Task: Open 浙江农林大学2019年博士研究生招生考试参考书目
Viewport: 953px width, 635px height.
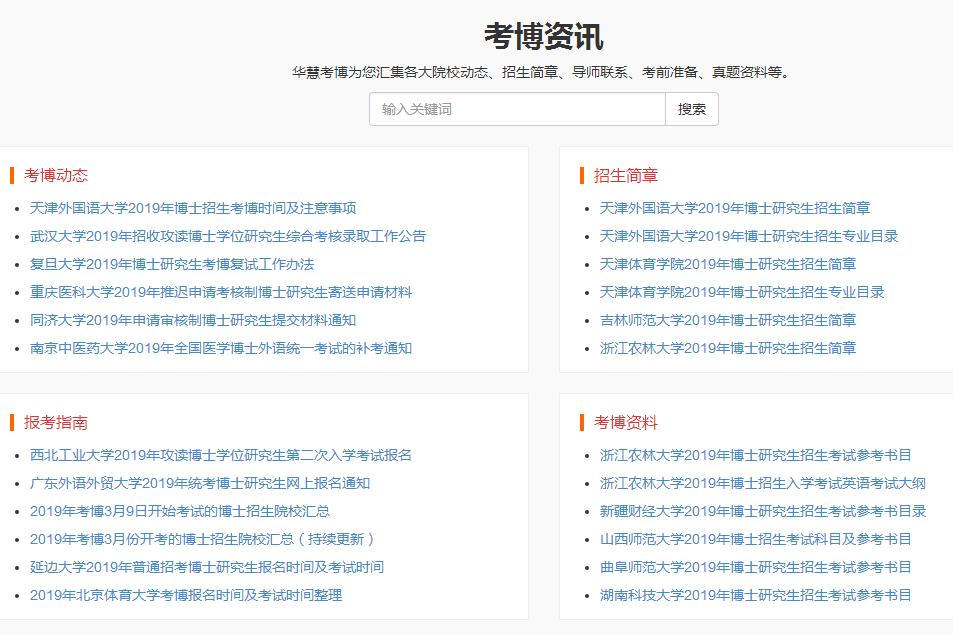Action: tap(755, 455)
